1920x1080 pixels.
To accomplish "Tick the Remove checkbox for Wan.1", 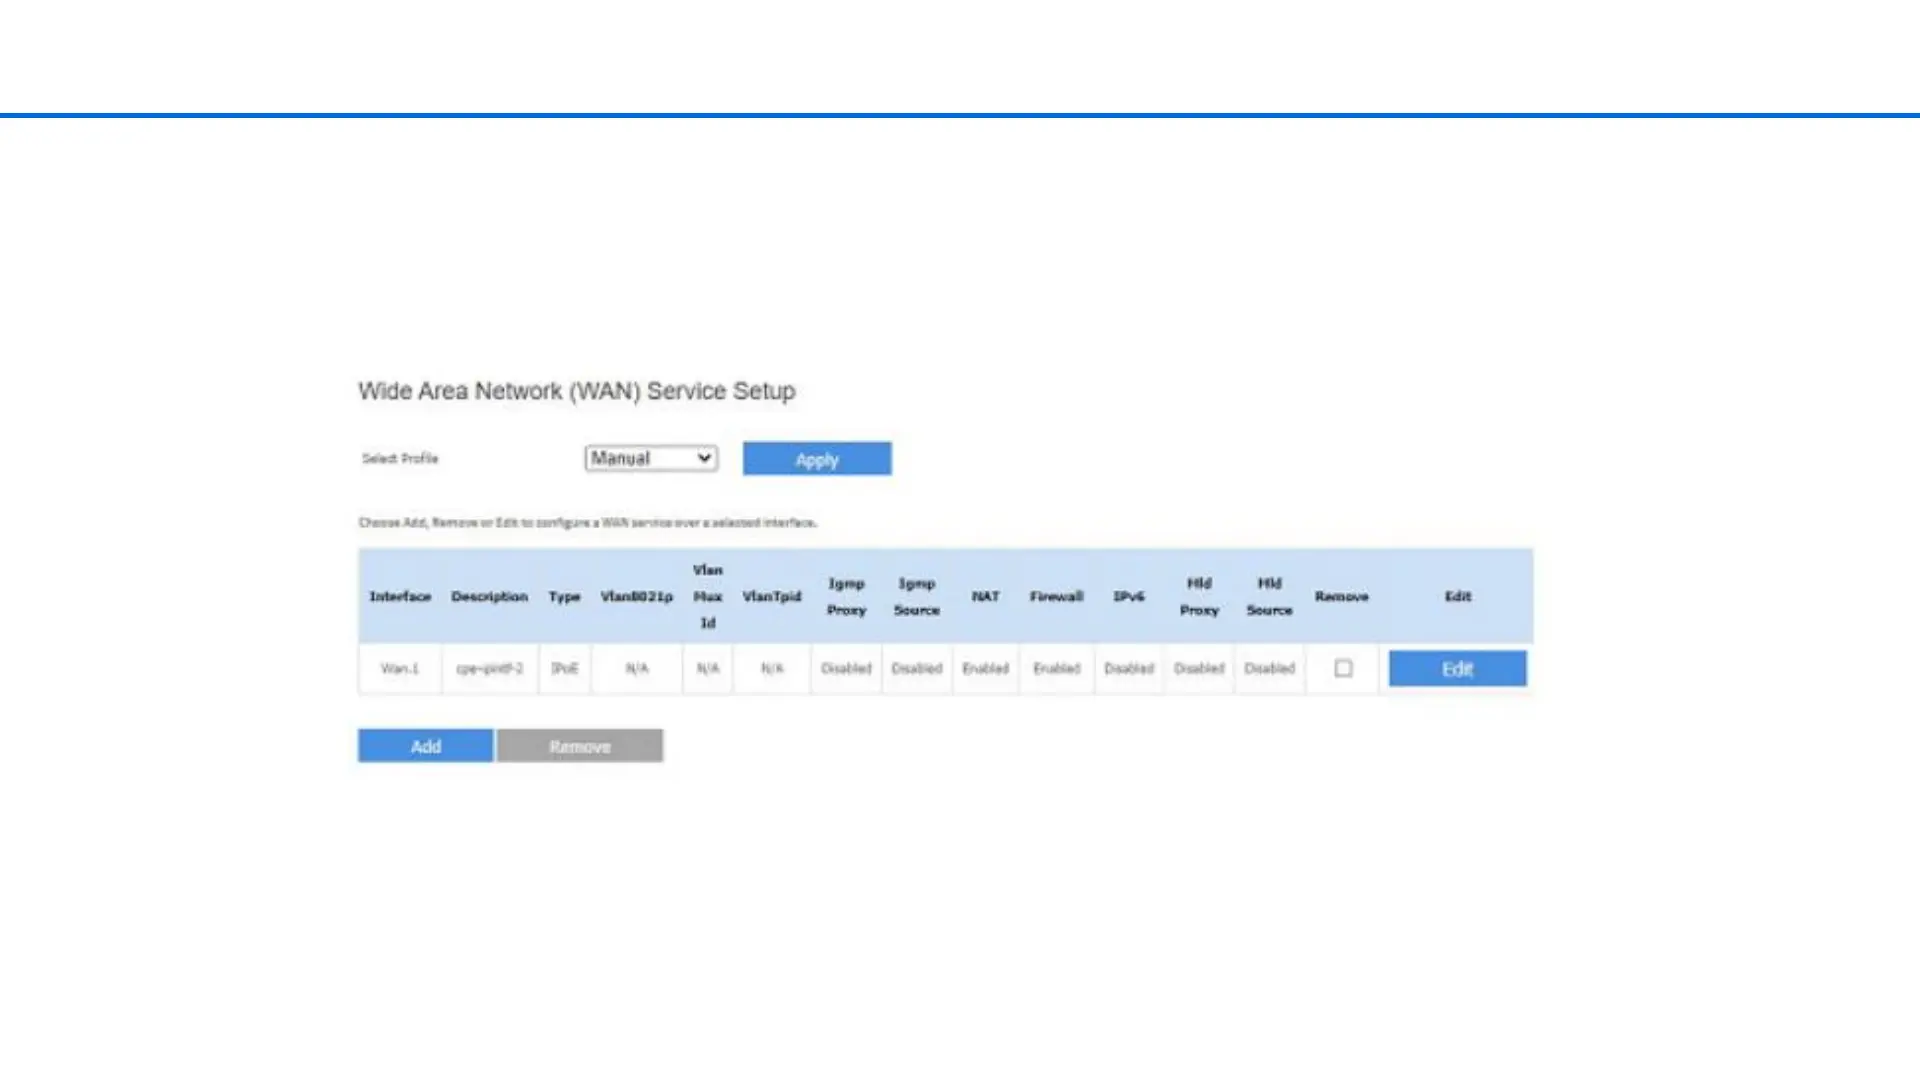I will click(x=1343, y=668).
